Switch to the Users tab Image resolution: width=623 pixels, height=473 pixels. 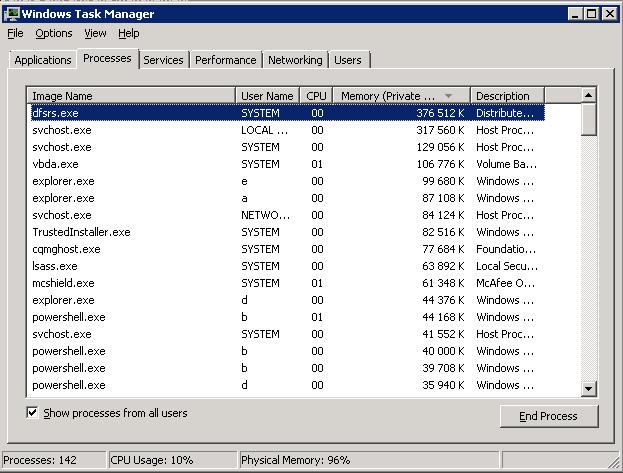(x=348, y=60)
